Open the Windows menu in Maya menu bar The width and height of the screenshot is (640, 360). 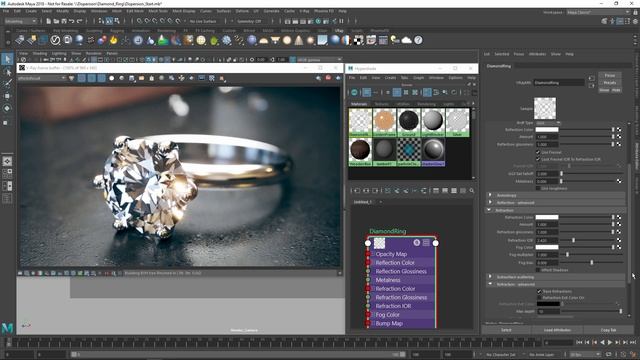(99, 11)
